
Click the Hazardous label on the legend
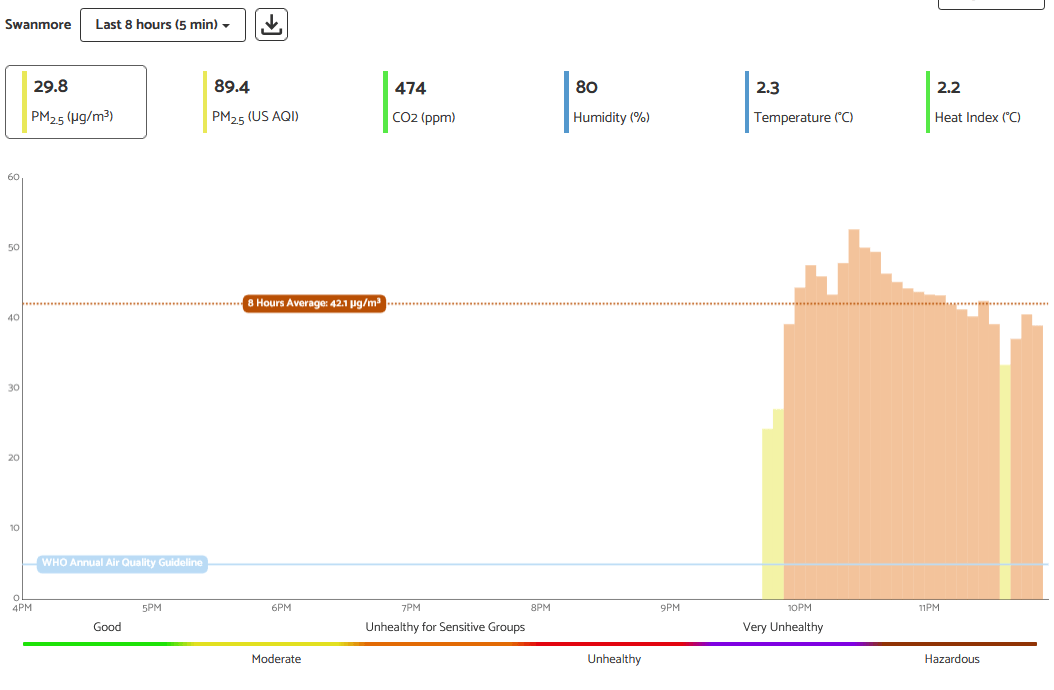952,659
